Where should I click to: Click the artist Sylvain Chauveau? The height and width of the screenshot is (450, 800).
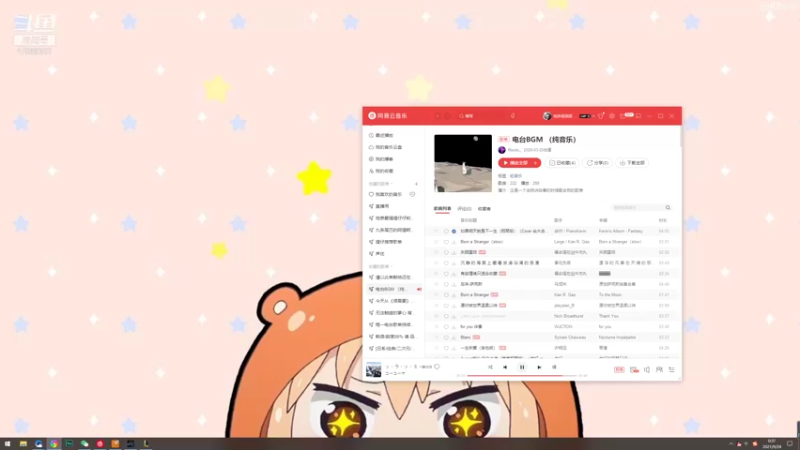click(569, 337)
